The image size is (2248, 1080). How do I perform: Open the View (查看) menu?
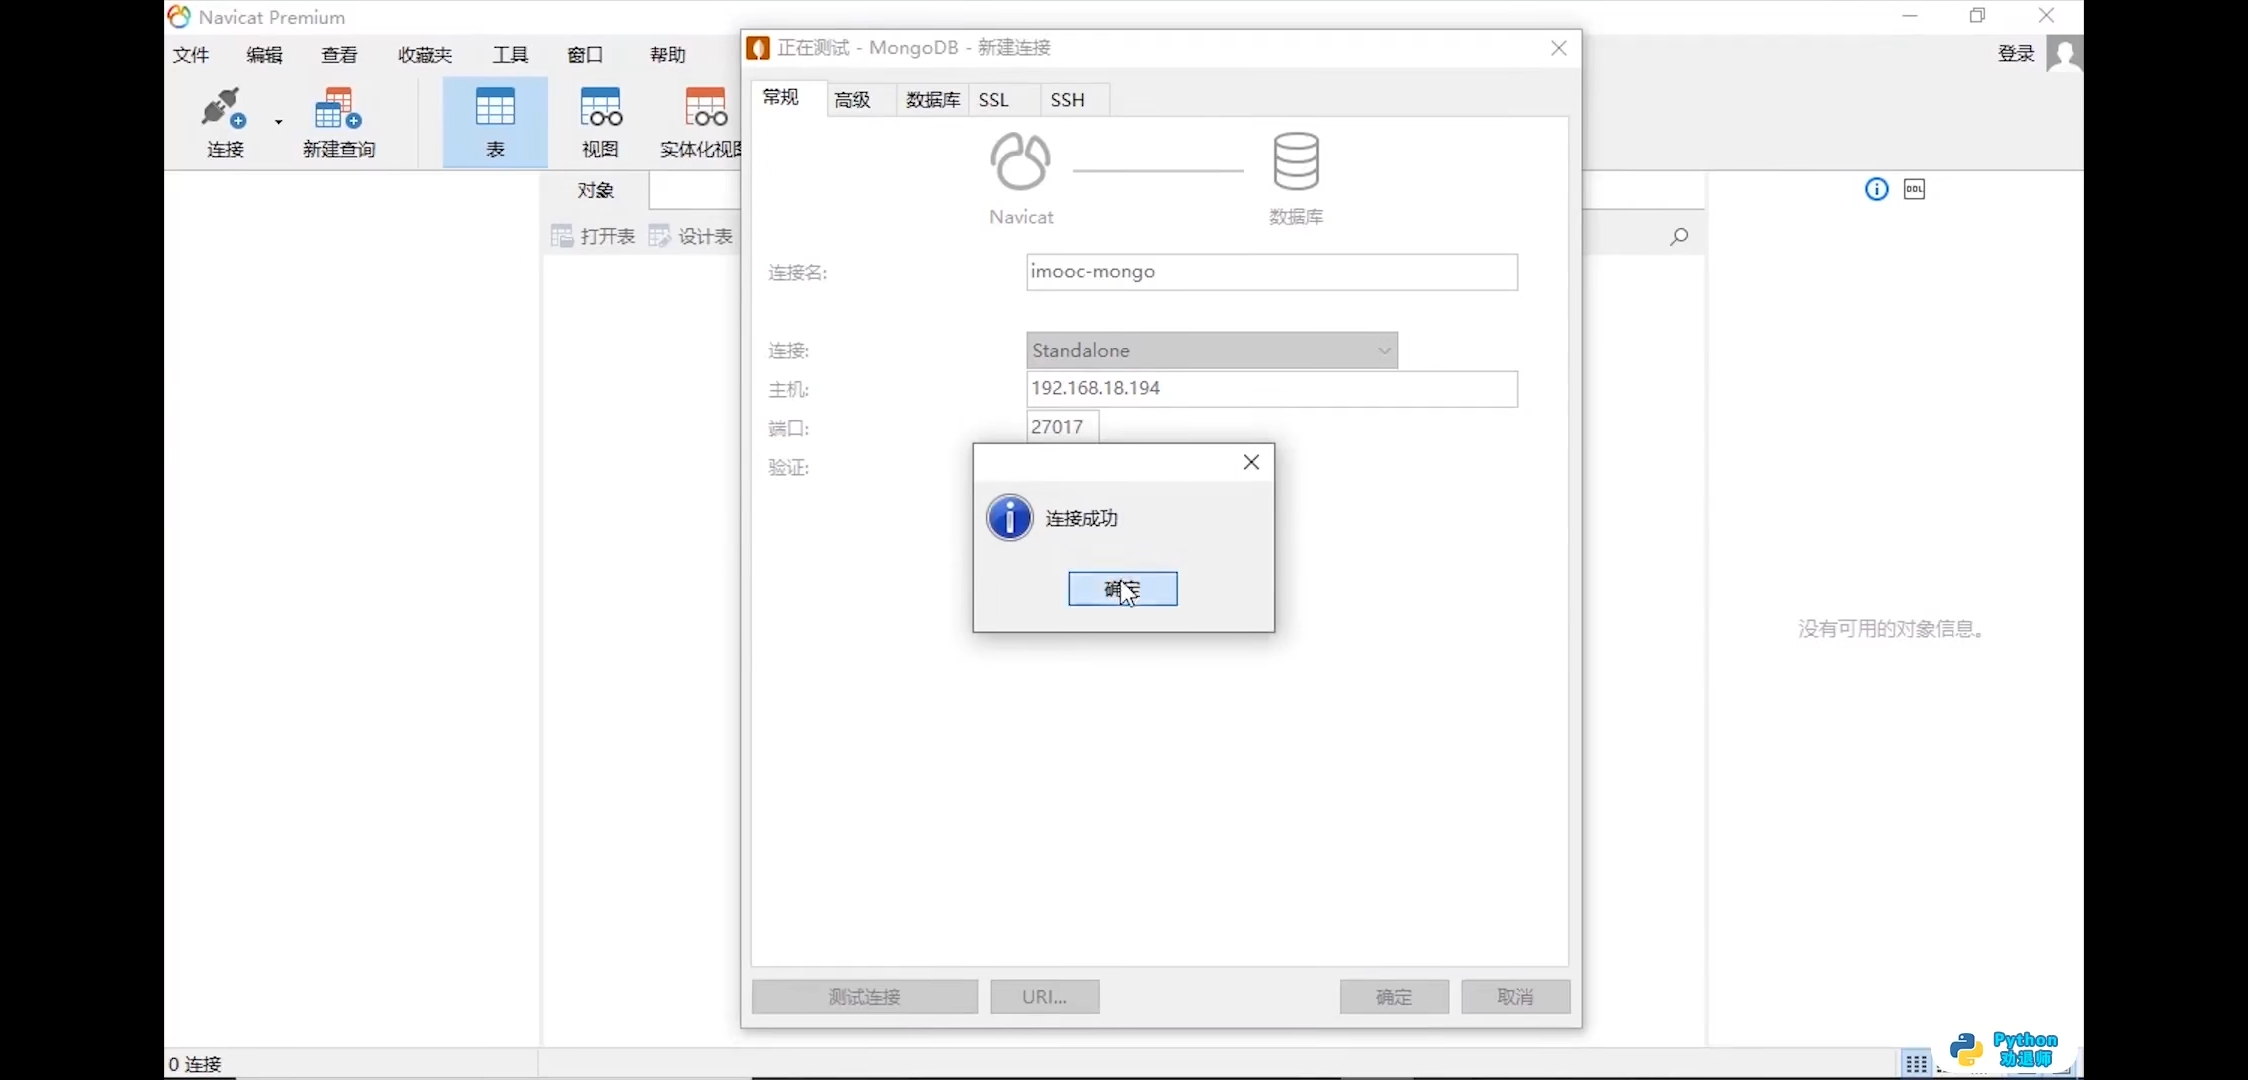click(x=339, y=55)
